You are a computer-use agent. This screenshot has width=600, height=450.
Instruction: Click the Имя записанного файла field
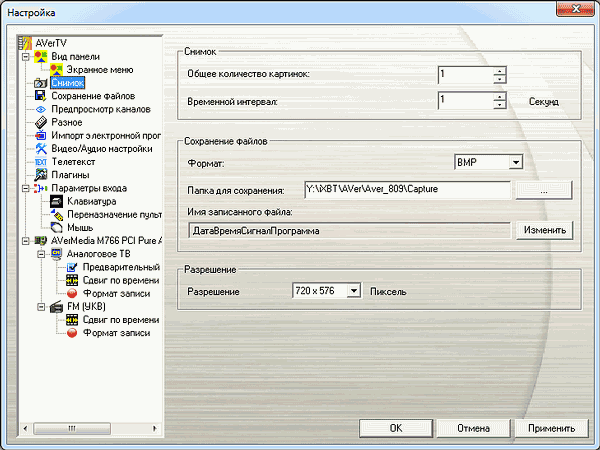click(349, 231)
